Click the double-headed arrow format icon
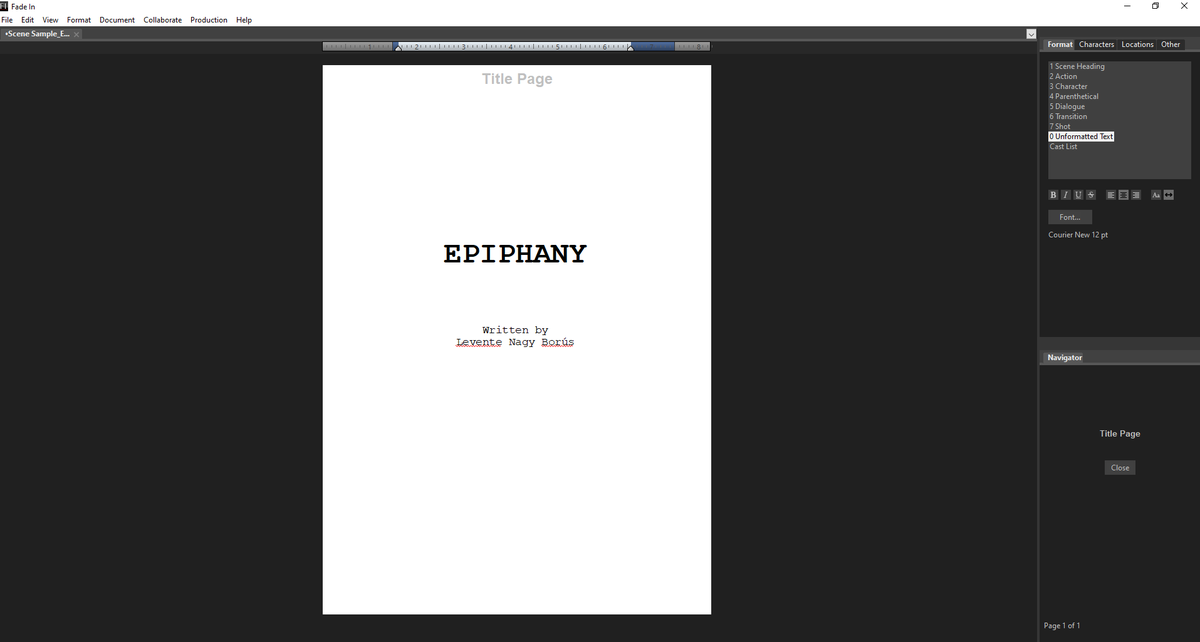This screenshot has width=1200, height=642. (1167, 194)
